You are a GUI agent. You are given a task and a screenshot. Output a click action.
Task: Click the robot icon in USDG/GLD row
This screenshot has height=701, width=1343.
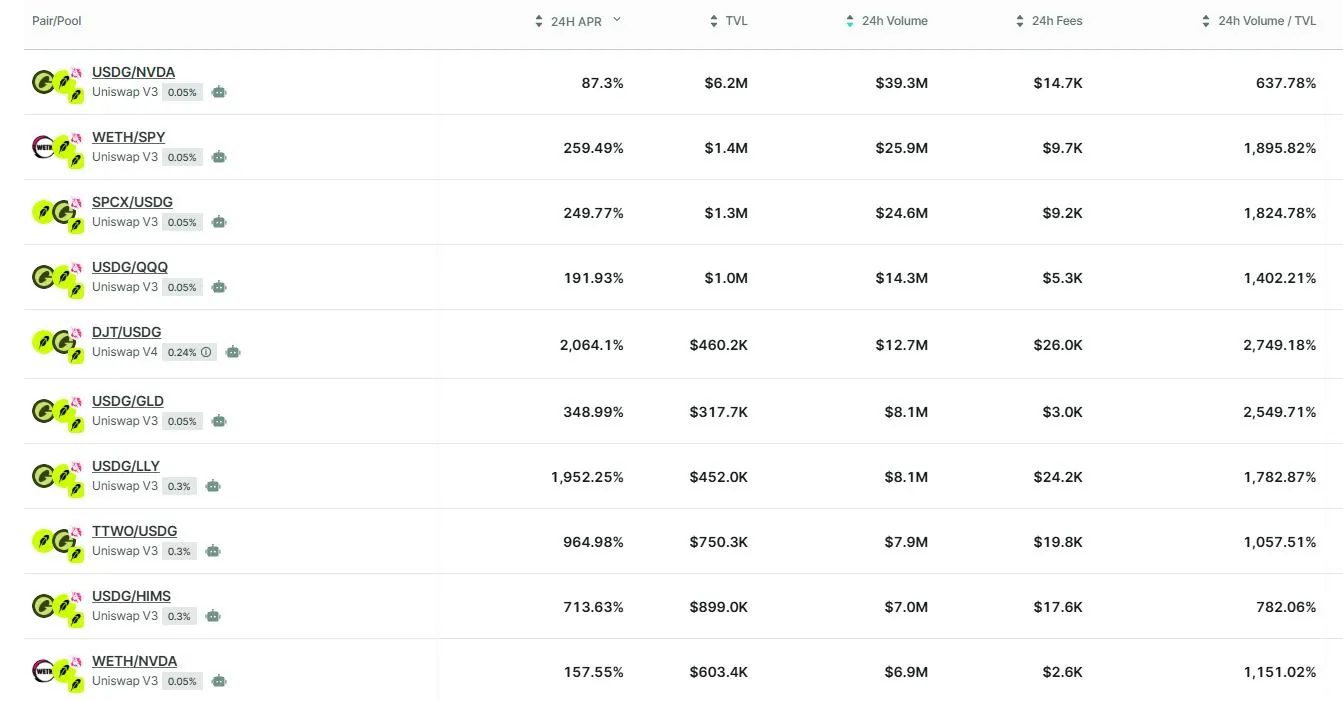pyautogui.click(x=219, y=421)
